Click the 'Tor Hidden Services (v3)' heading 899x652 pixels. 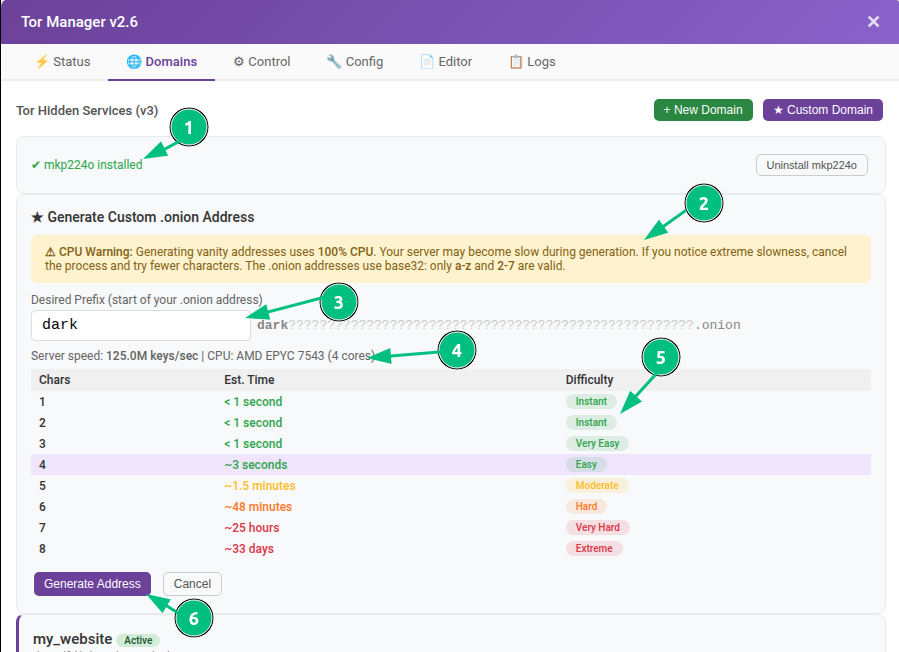pos(87,110)
